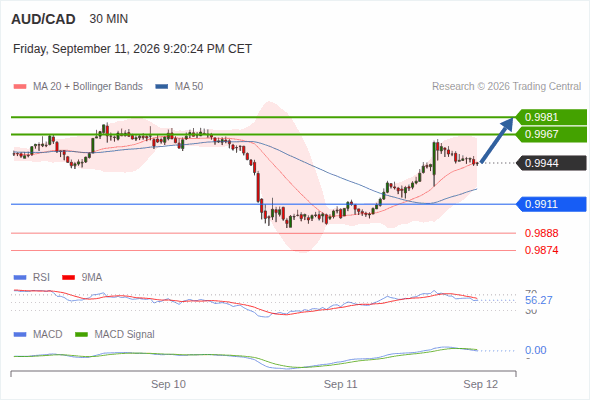Click the 0.9874 support level value

pyautogui.click(x=541, y=250)
